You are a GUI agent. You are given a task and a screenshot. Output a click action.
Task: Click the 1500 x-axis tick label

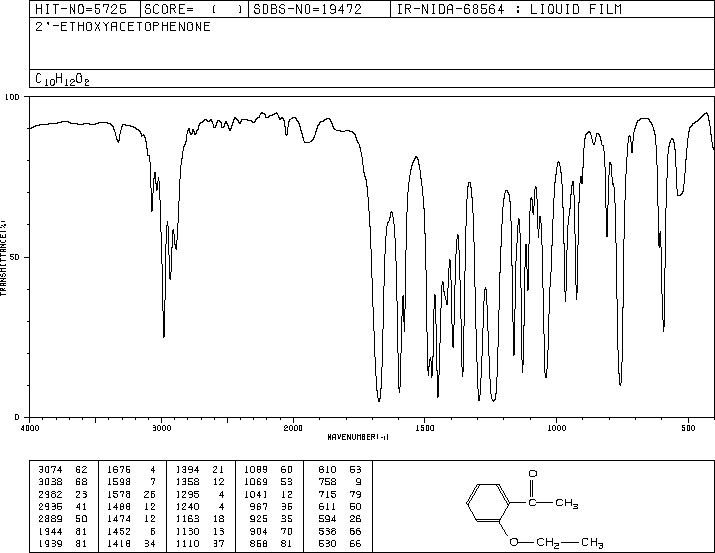[425, 428]
